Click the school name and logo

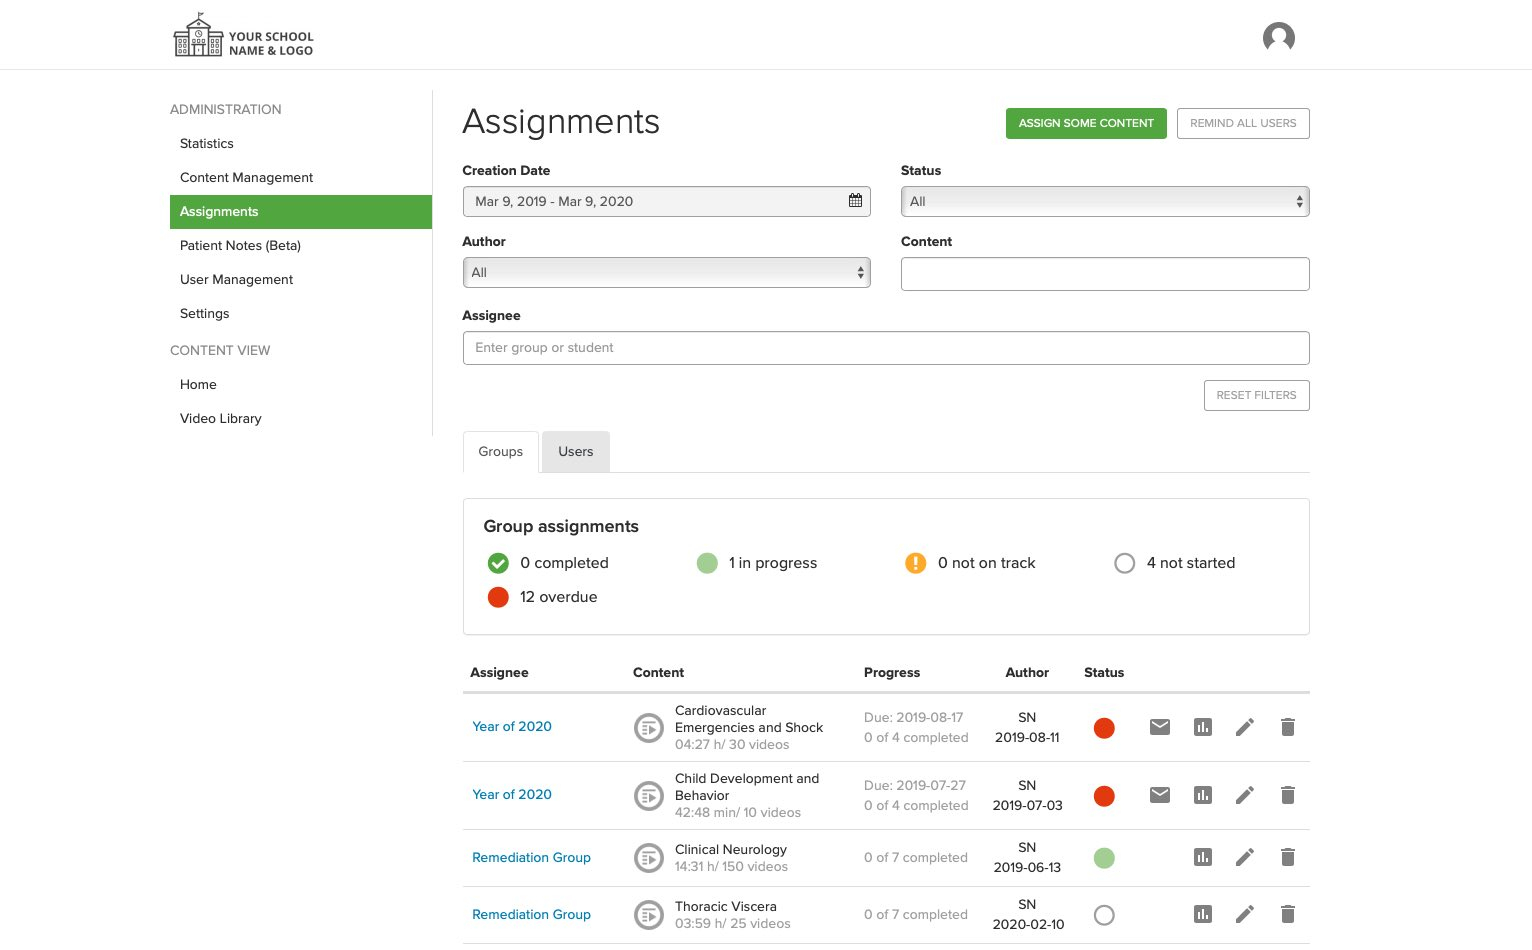pos(243,36)
